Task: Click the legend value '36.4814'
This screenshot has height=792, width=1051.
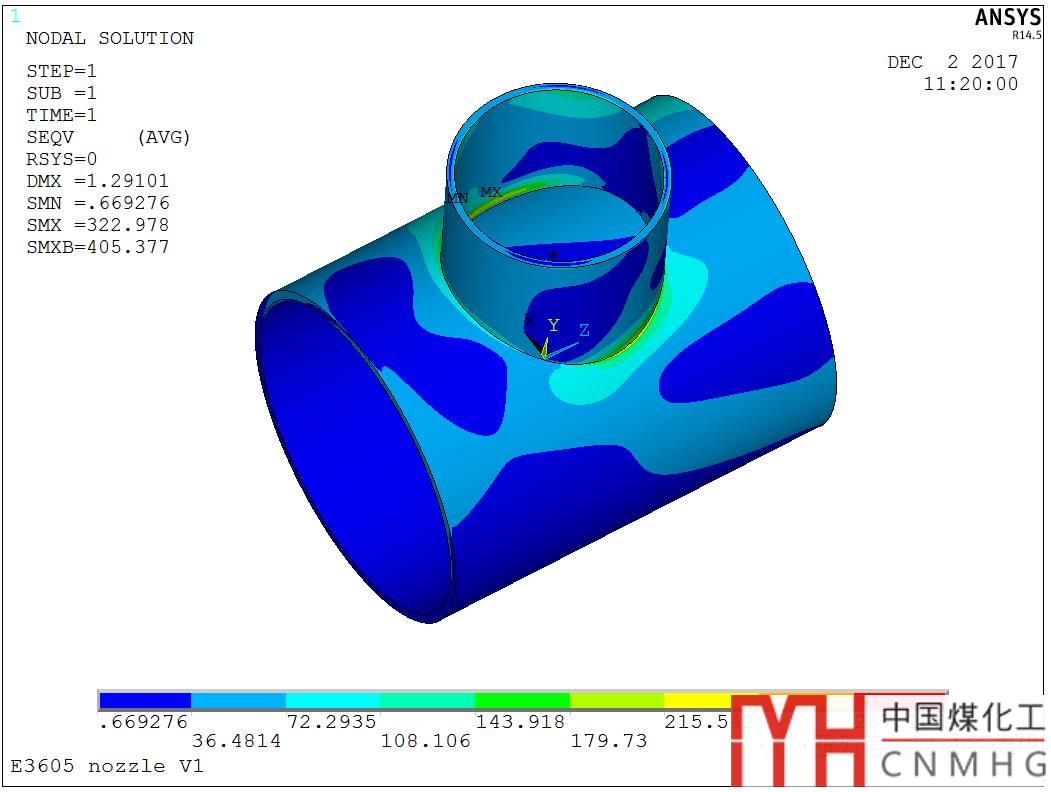Action: tap(237, 741)
